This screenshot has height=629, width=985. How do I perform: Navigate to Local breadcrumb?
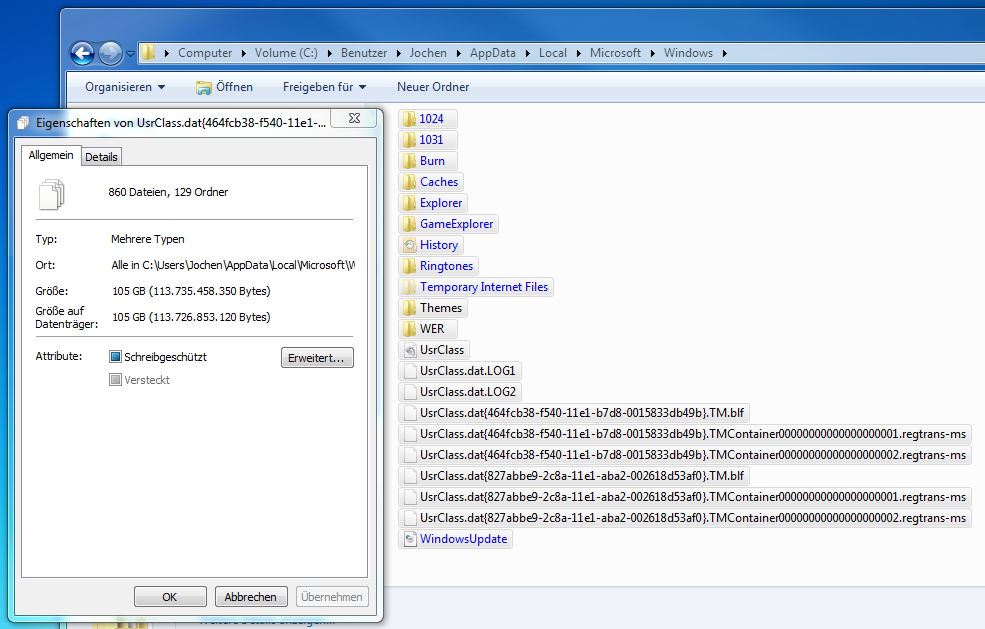coord(553,53)
